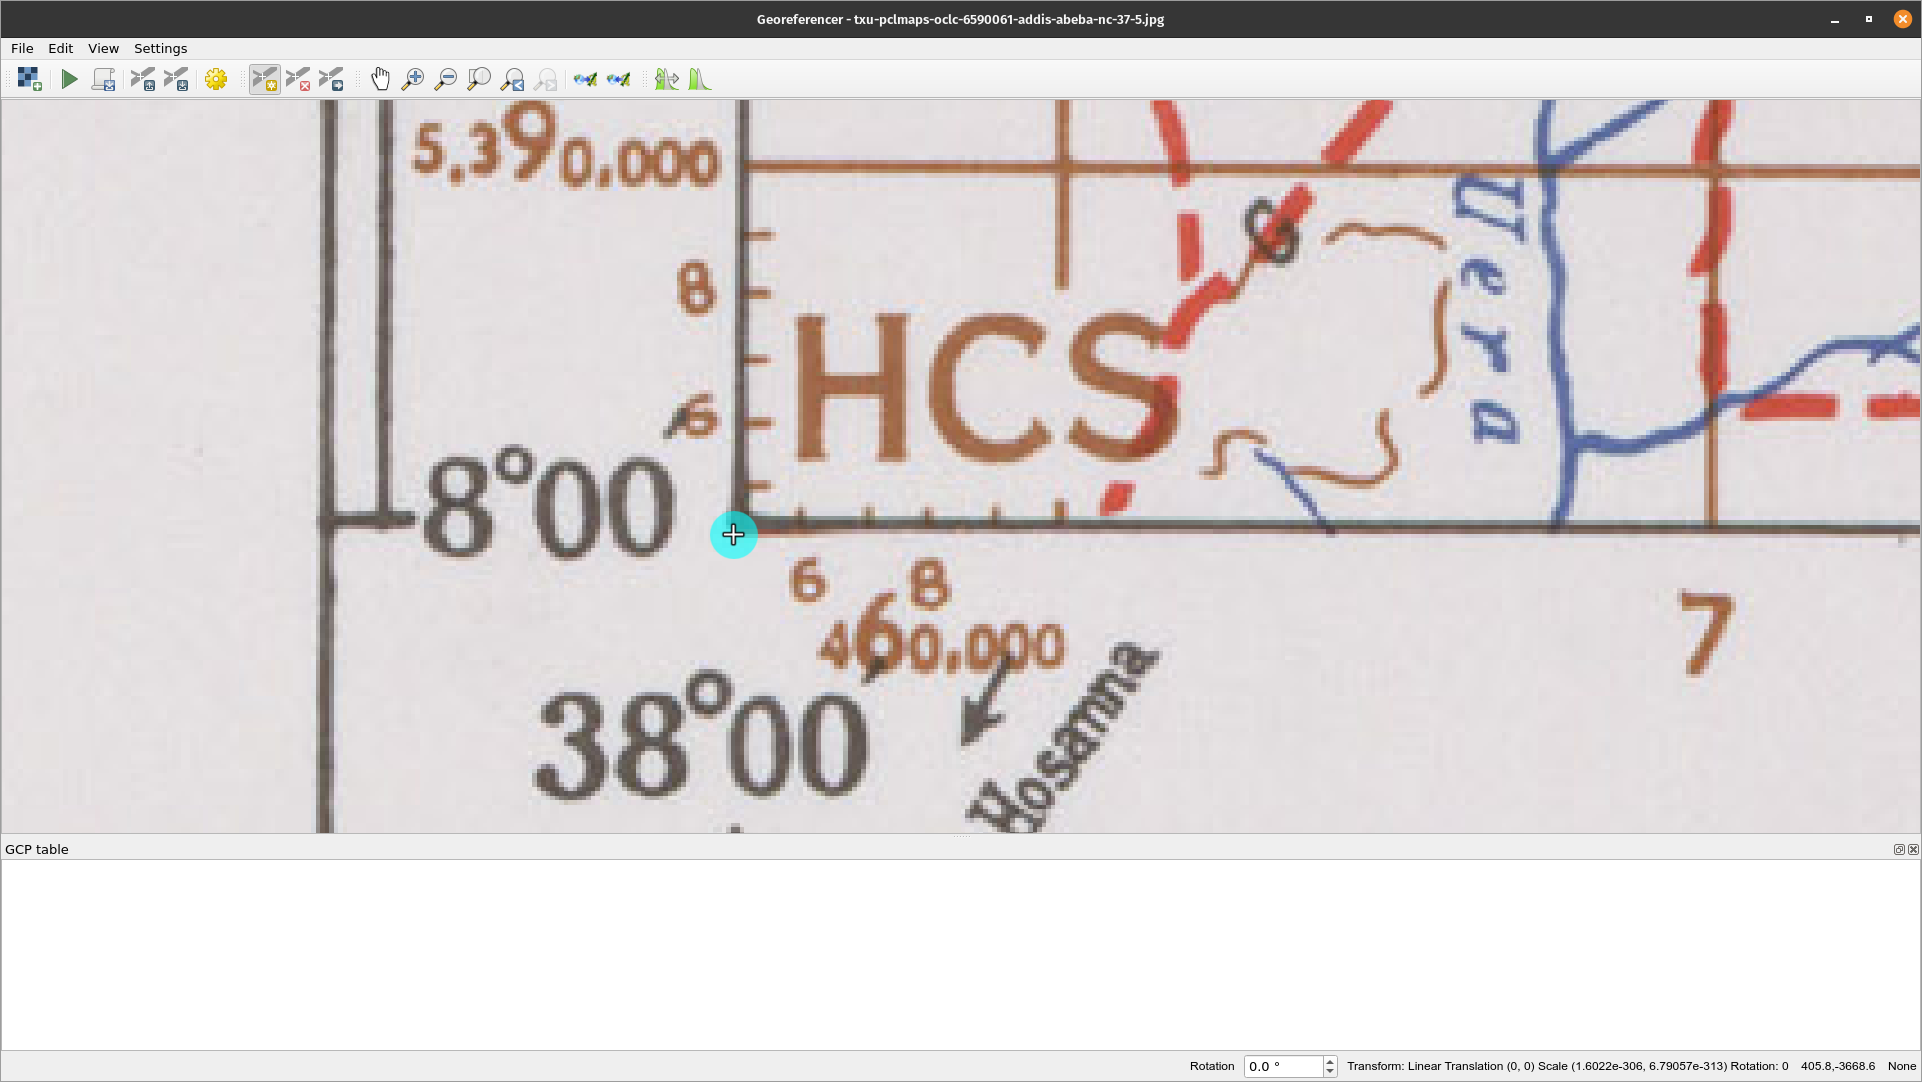Save GCP points as icon
Image resolution: width=1922 pixels, height=1082 pixels.
[176, 79]
